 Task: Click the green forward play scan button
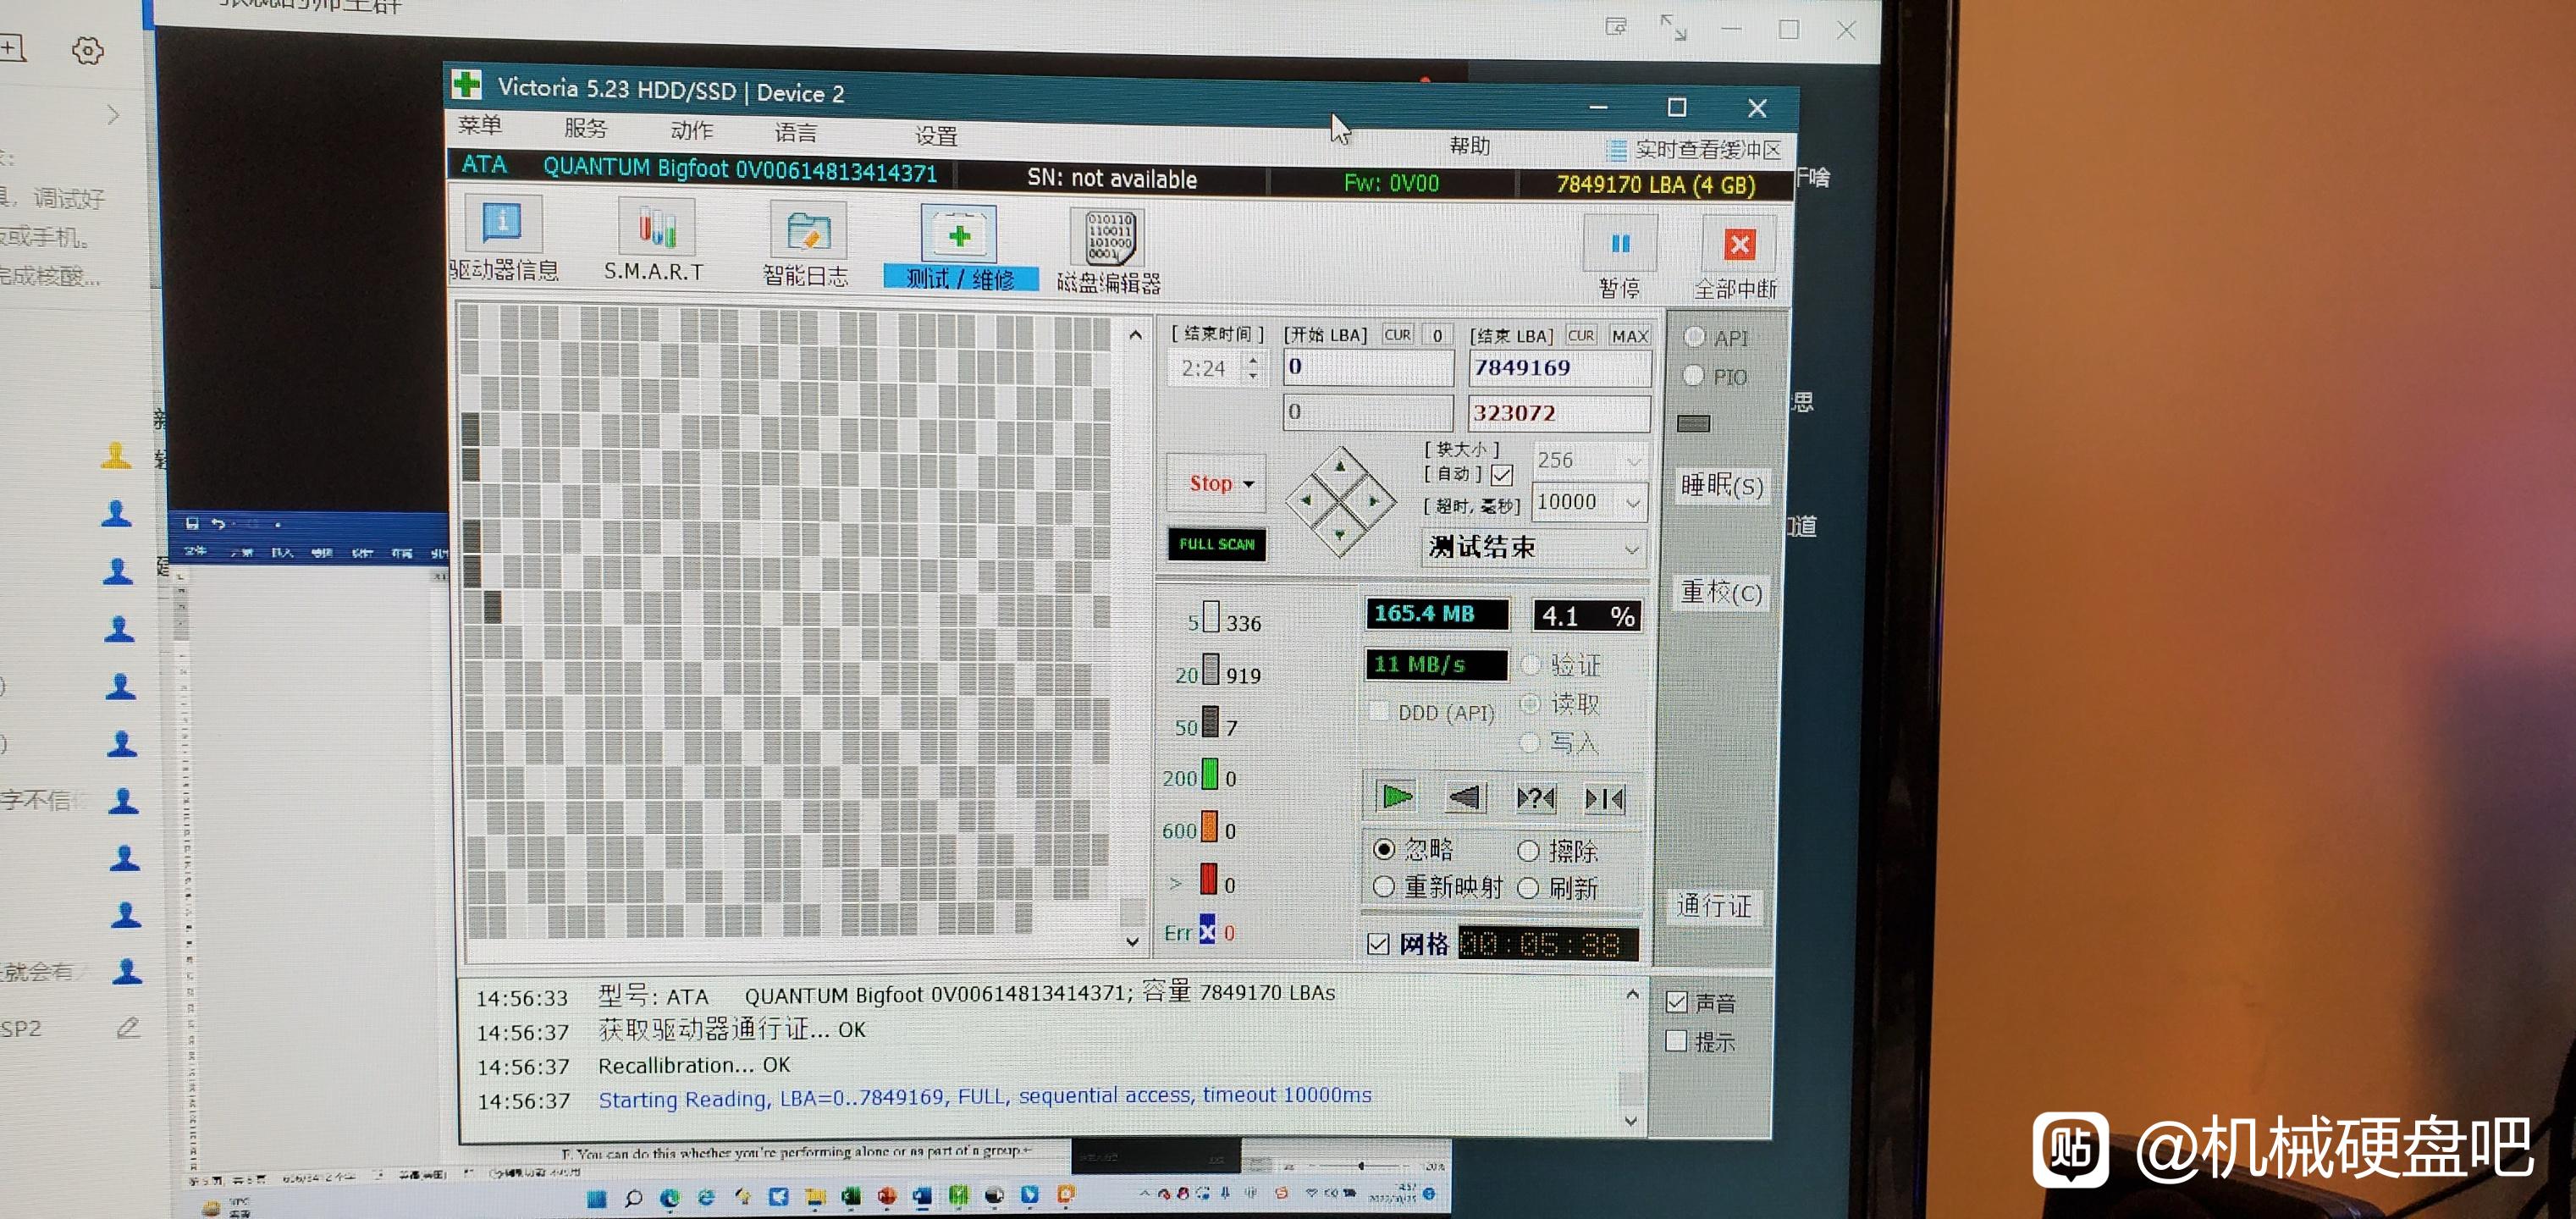1396,796
